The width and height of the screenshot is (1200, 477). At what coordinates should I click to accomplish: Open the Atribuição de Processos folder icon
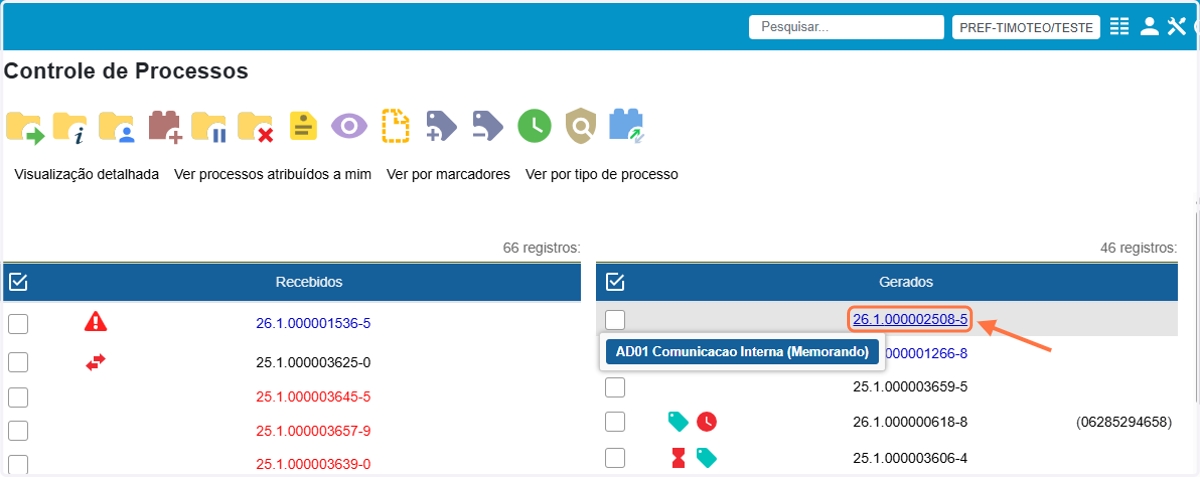tap(116, 127)
